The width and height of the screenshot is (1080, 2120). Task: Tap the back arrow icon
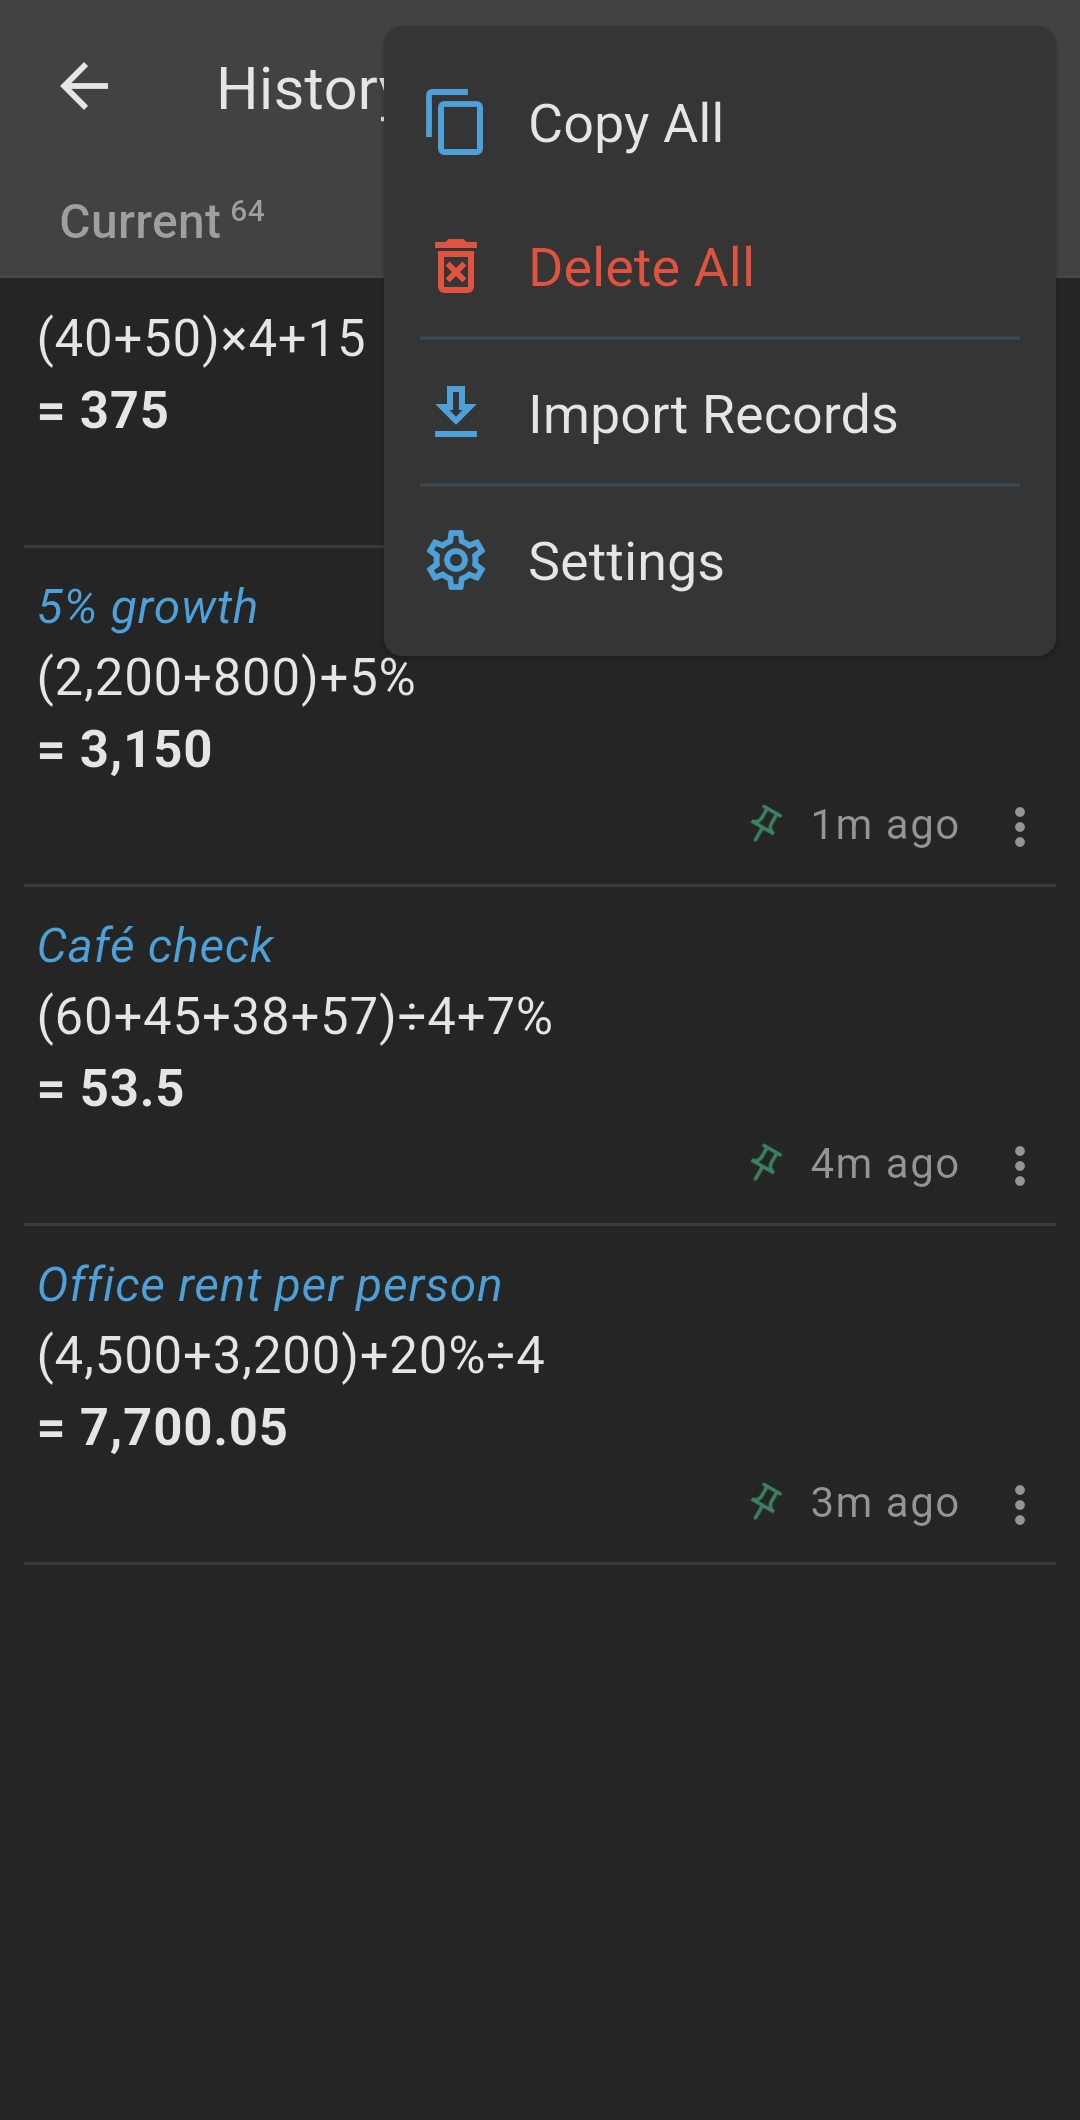point(85,87)
